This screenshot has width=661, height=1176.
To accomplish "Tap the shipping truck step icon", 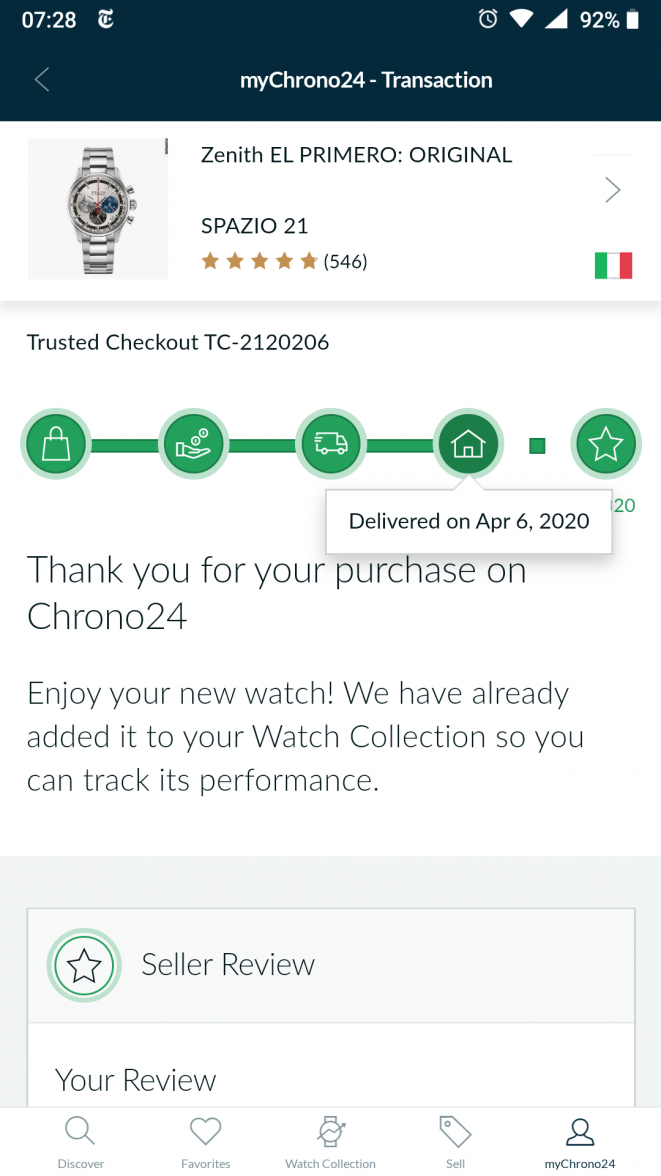I will click(331, 444).
